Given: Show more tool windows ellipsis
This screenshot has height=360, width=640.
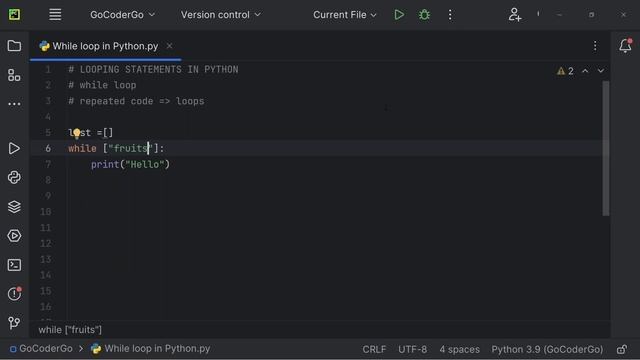Looking at the screenshot, I should click(x=14, y=104).
